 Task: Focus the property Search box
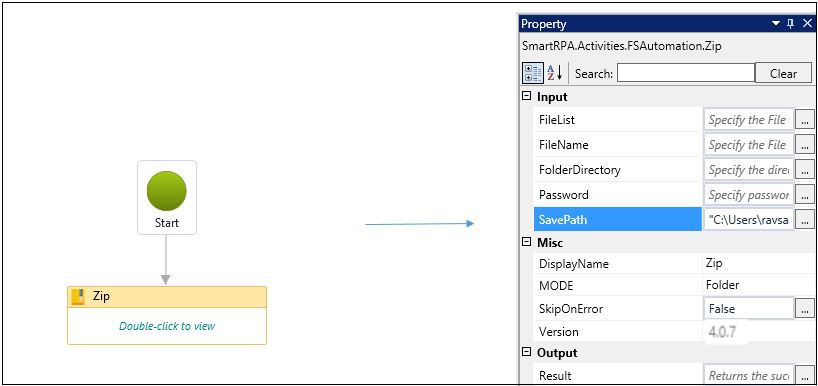tap(685, 73)
